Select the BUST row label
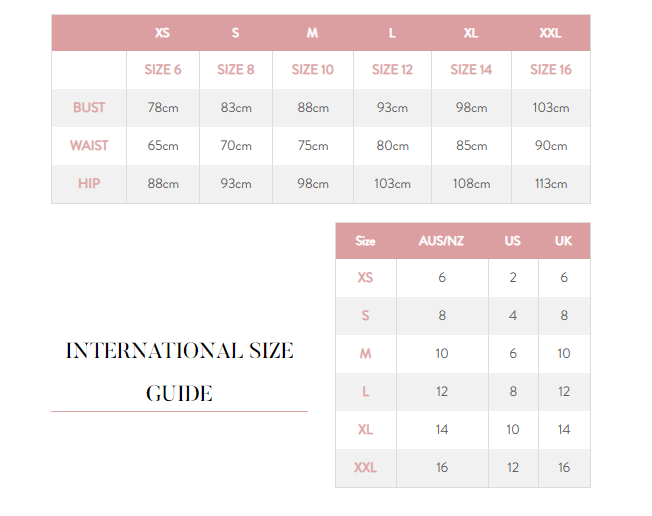This screenshot has width=652, height=516. pos(89,108)
